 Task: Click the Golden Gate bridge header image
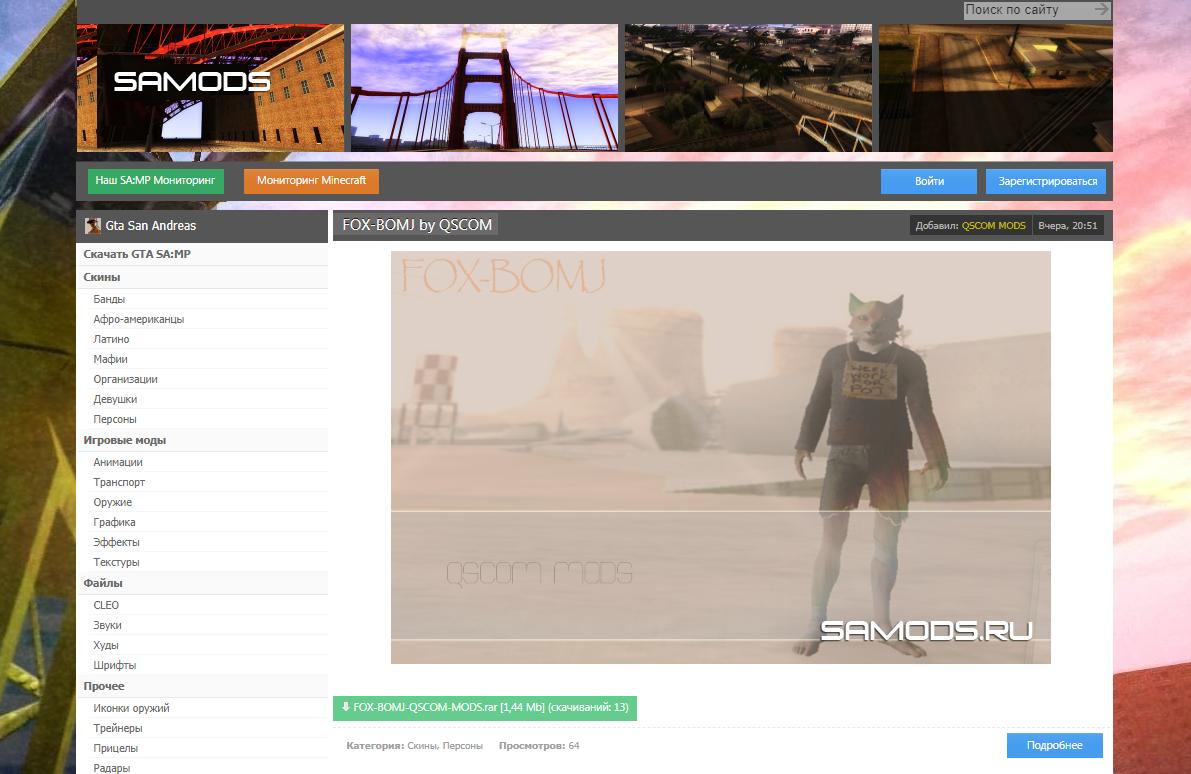(x=484, y=88)
